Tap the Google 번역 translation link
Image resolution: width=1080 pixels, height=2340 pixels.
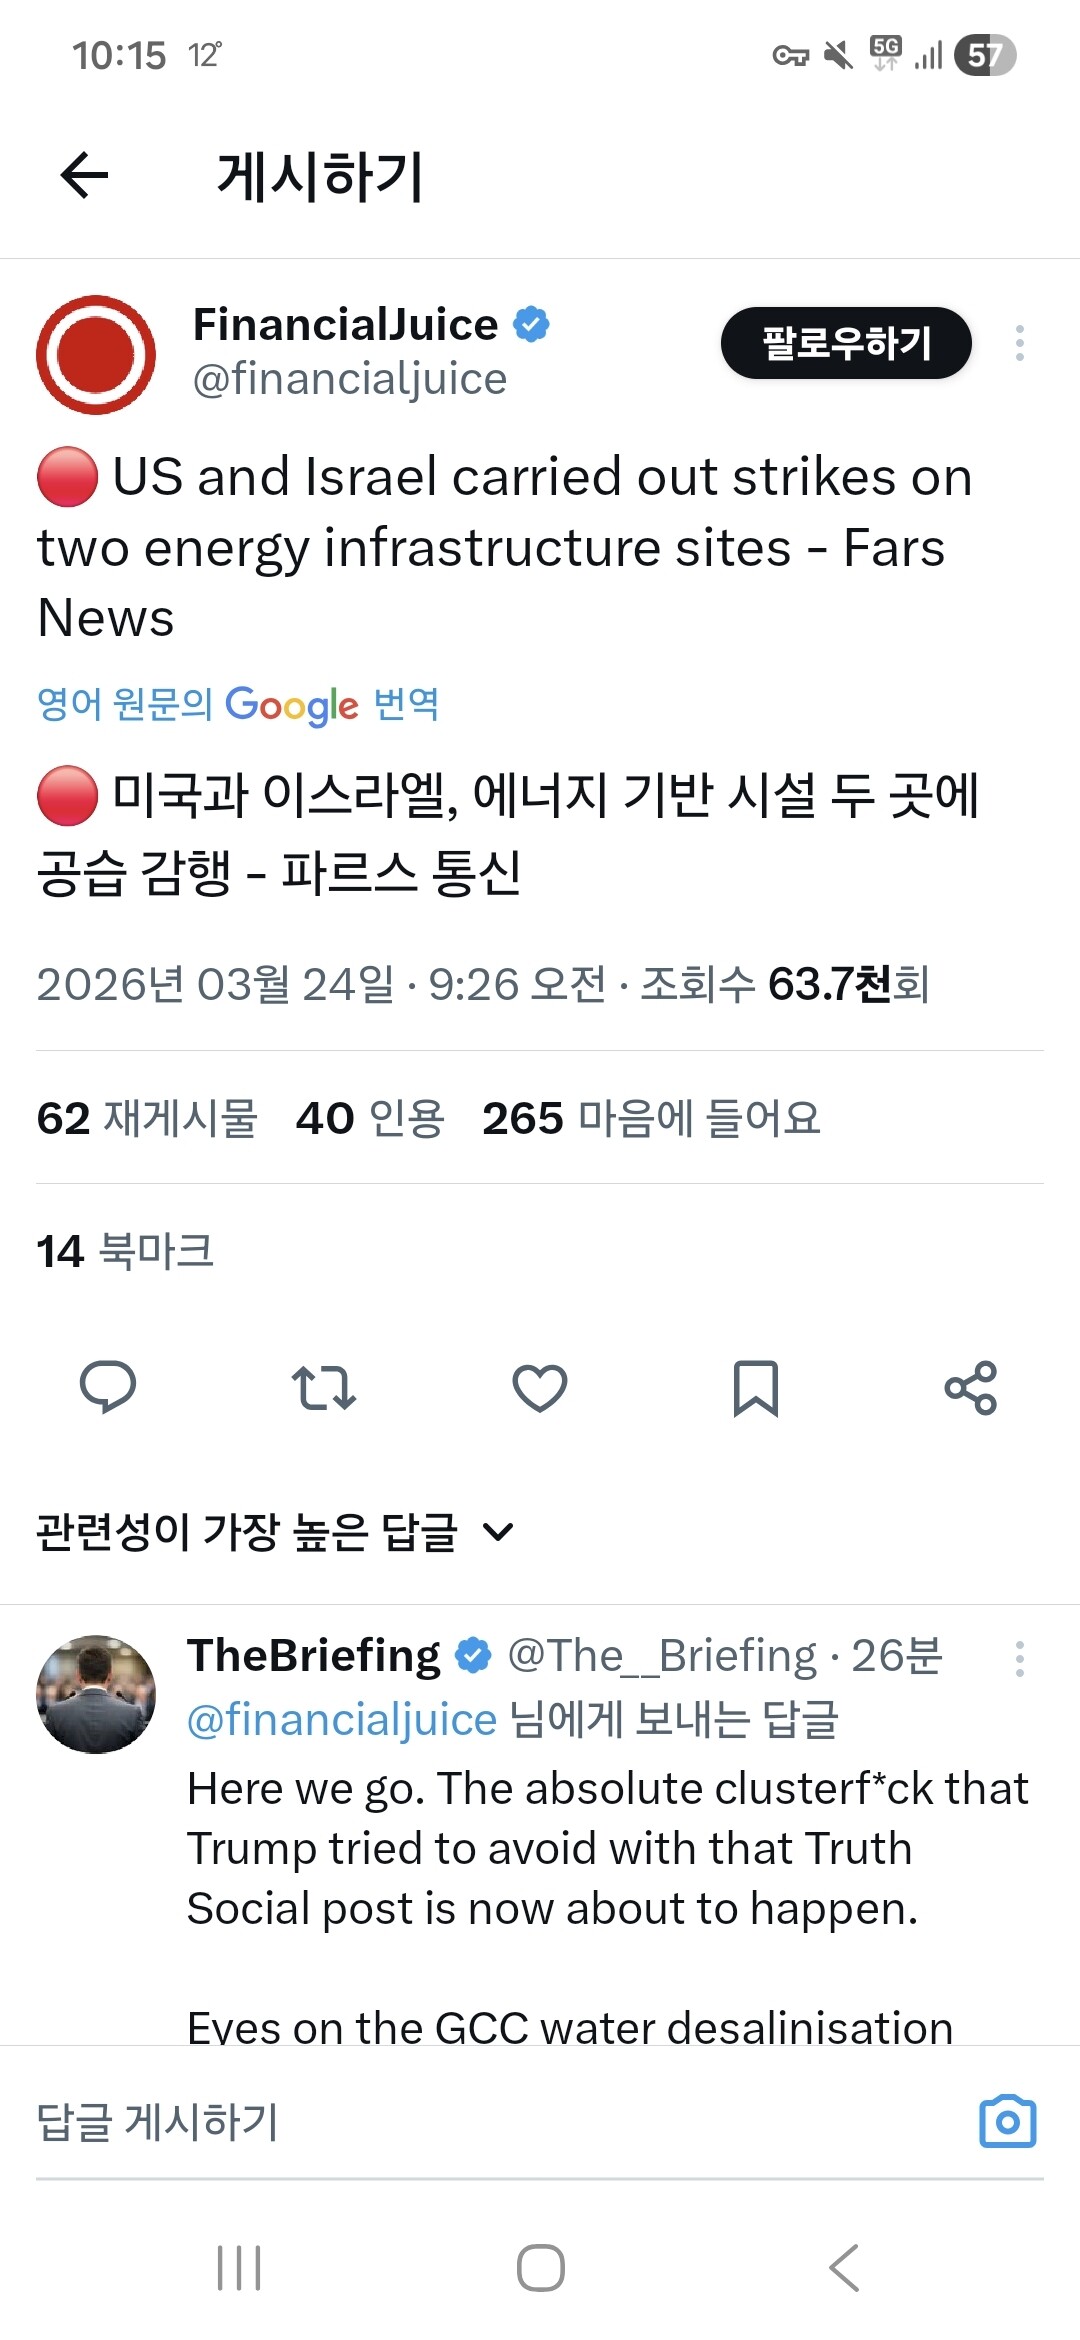coord(238,705)
